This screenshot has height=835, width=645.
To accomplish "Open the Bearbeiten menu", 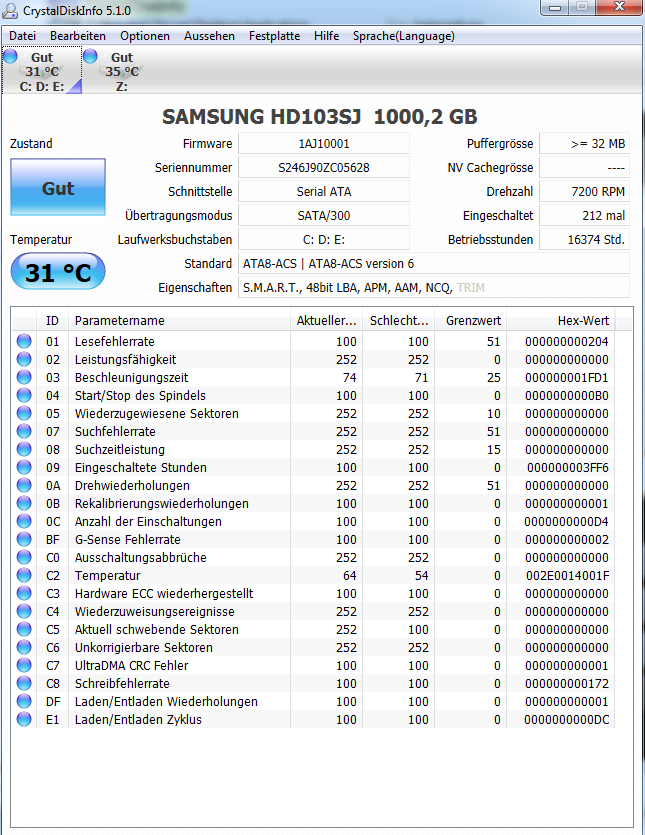I will click(78, 36).
